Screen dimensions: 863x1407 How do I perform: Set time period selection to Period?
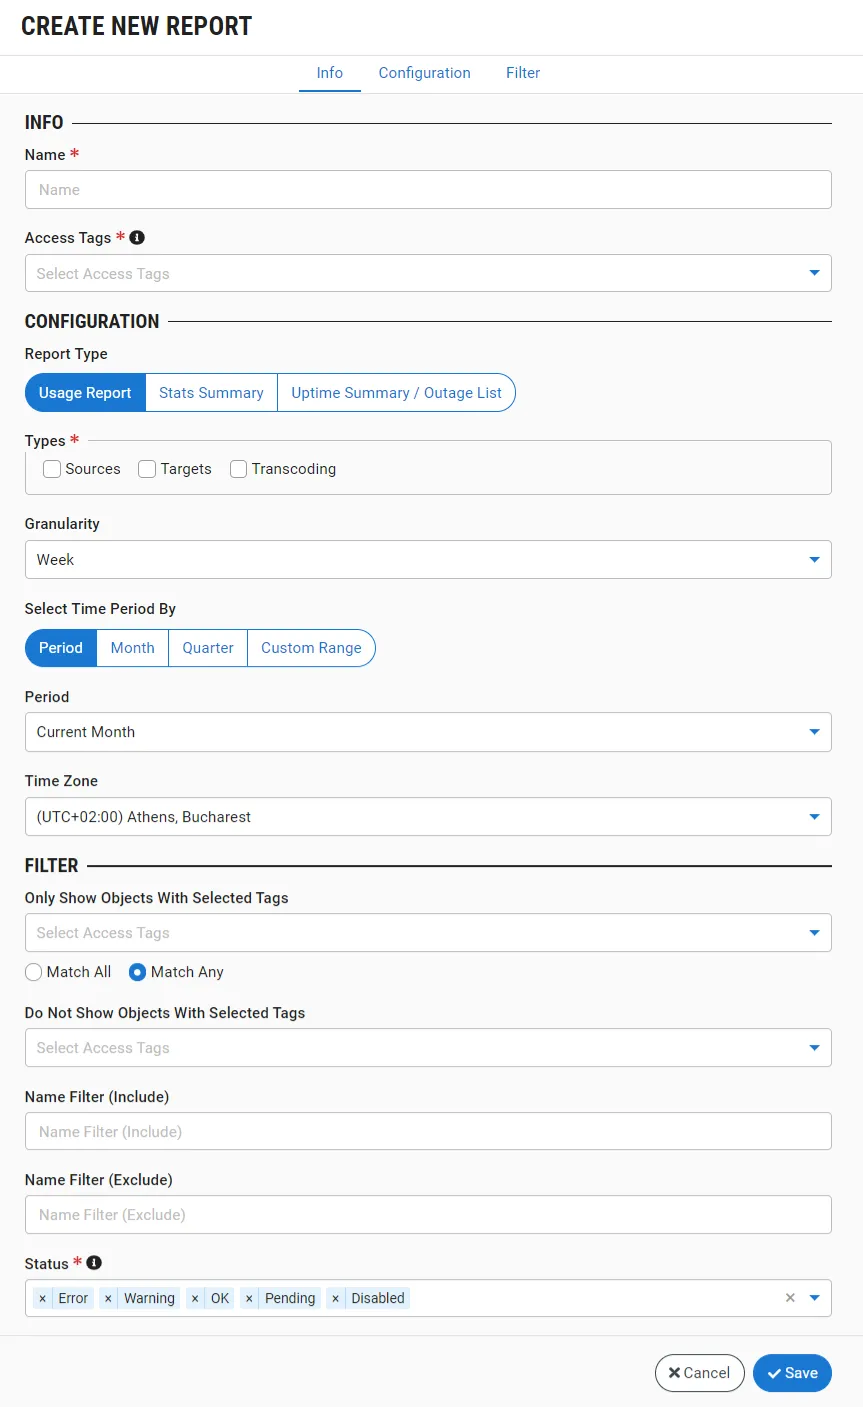(61, 648)
